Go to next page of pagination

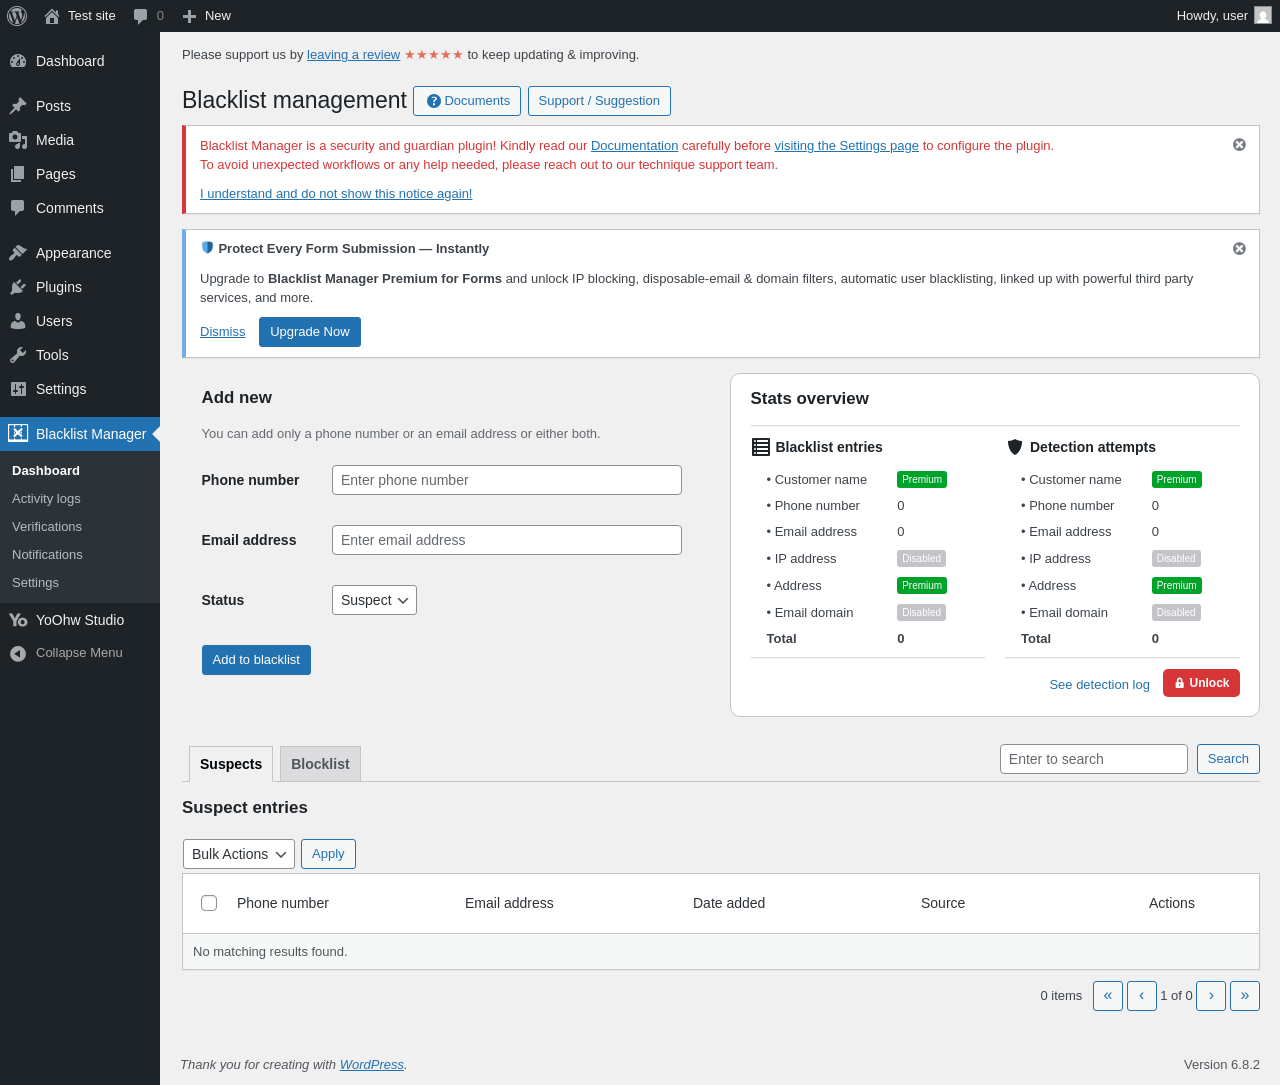(x=1211, y=996)
